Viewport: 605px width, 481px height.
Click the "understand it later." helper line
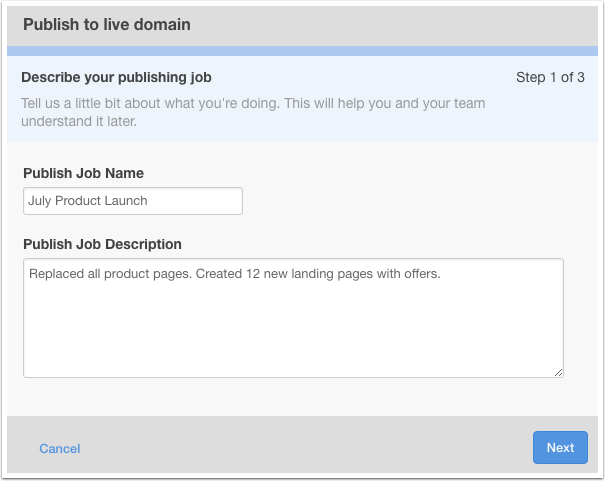tap(79, 122)
